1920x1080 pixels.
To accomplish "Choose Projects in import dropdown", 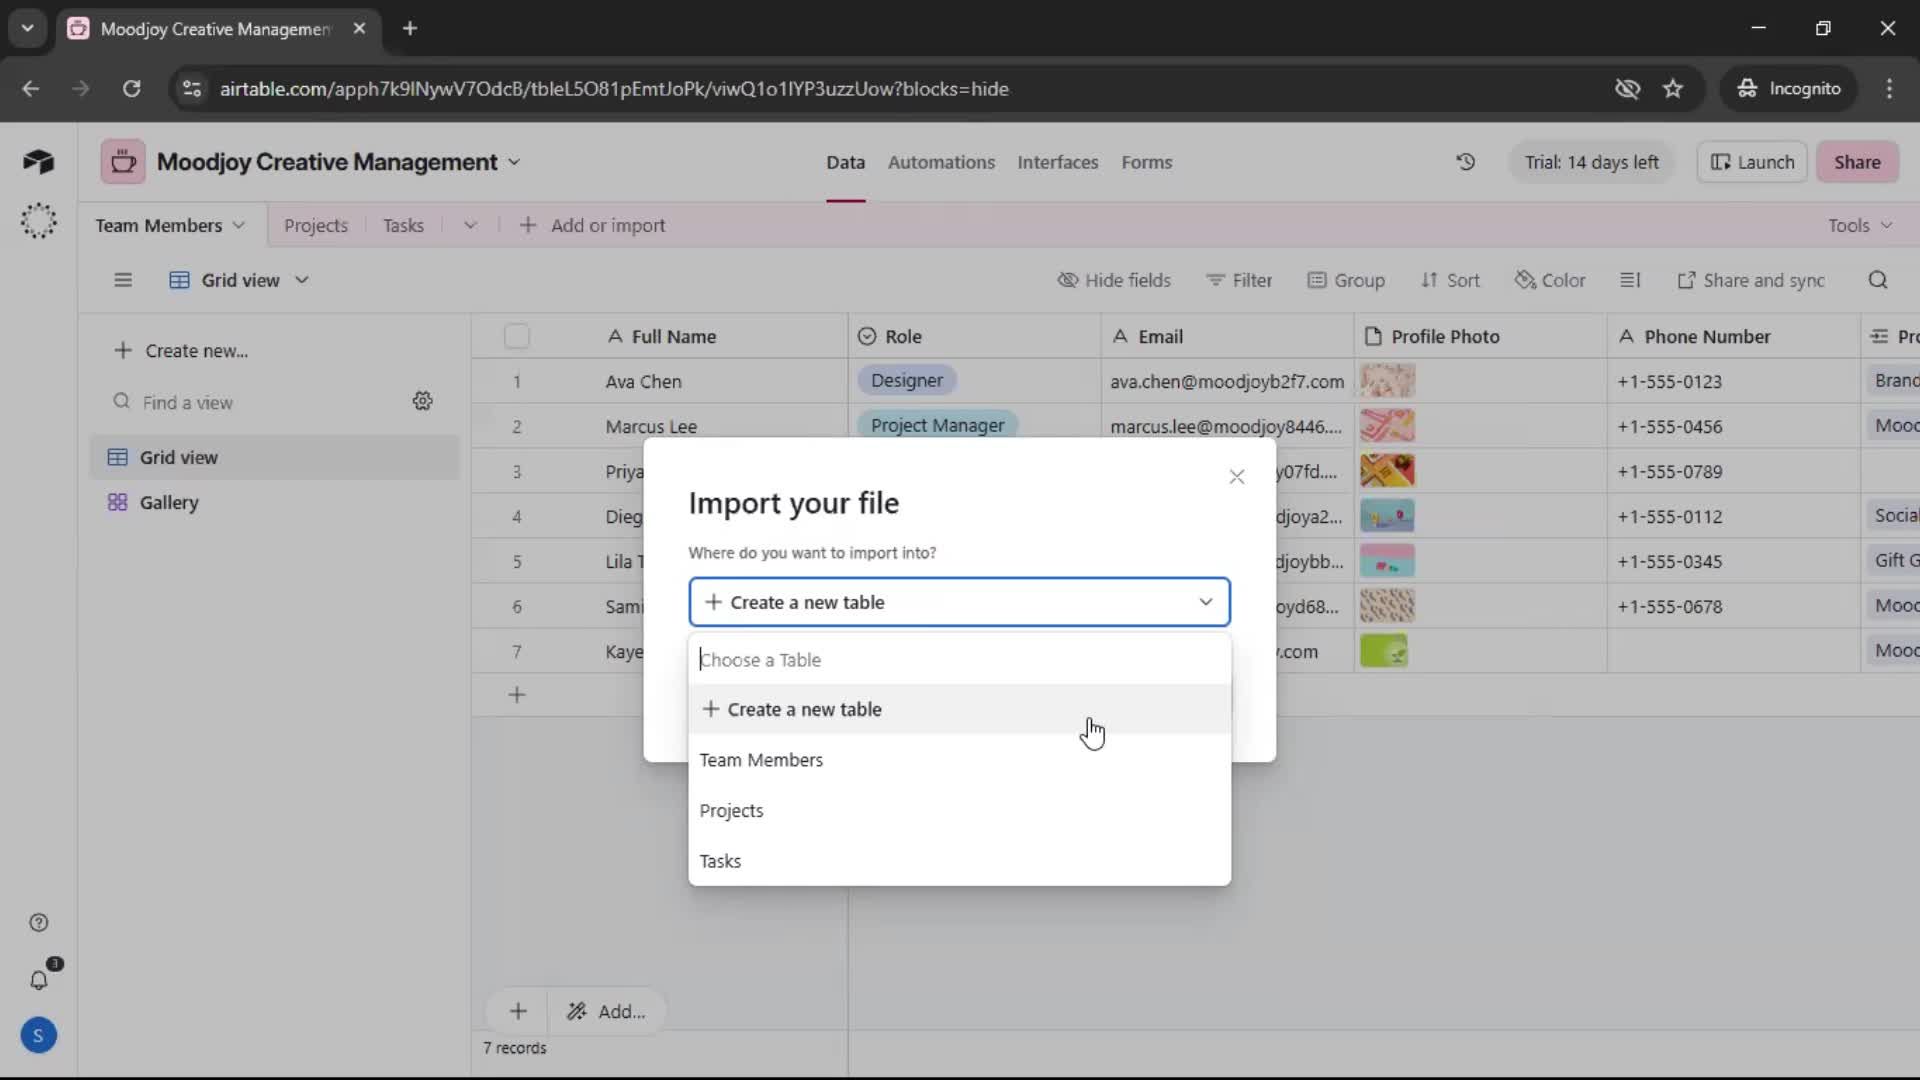I will coord(960,811).
